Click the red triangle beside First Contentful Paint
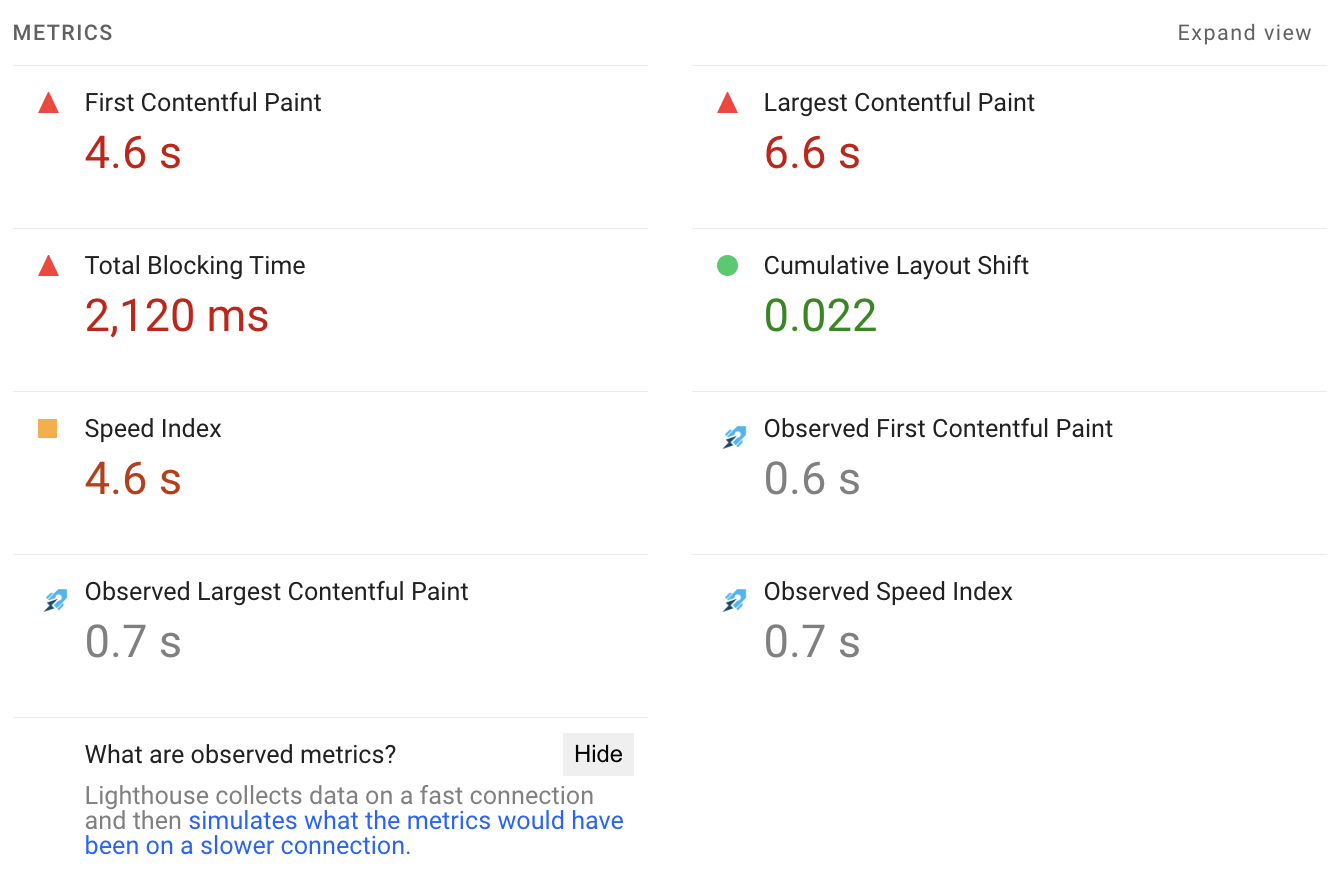The height and width of the screenshot is (876, 1330). pyautogui.click(x=48, y=103)
